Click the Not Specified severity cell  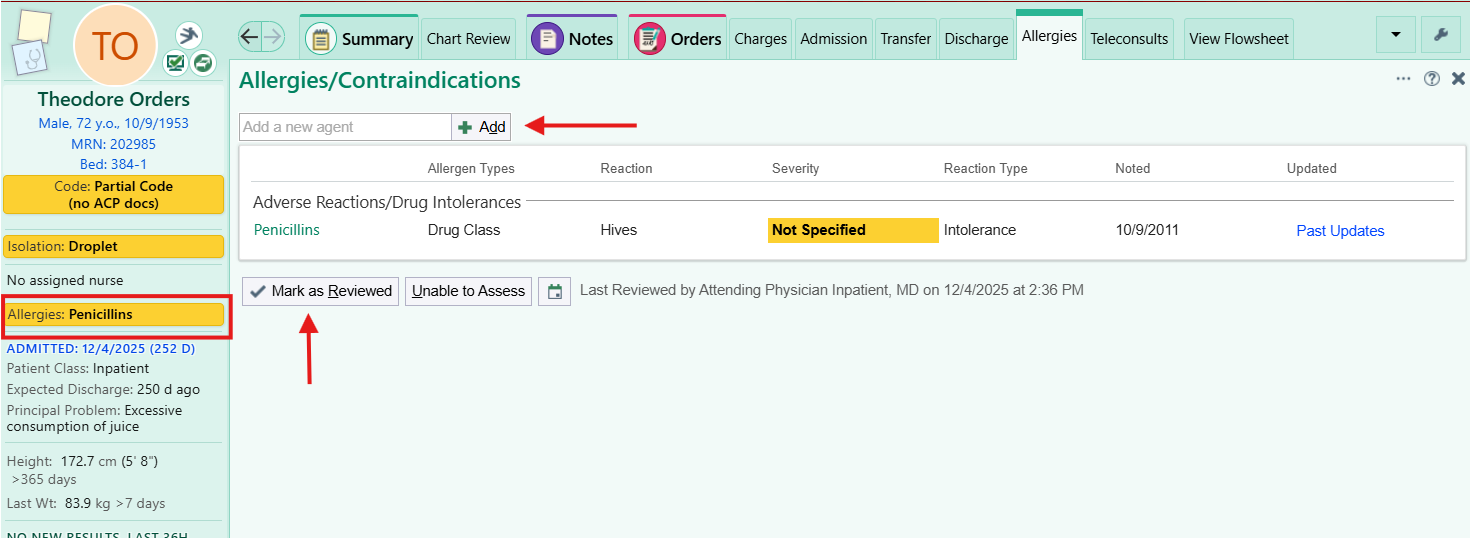(853, 230)
